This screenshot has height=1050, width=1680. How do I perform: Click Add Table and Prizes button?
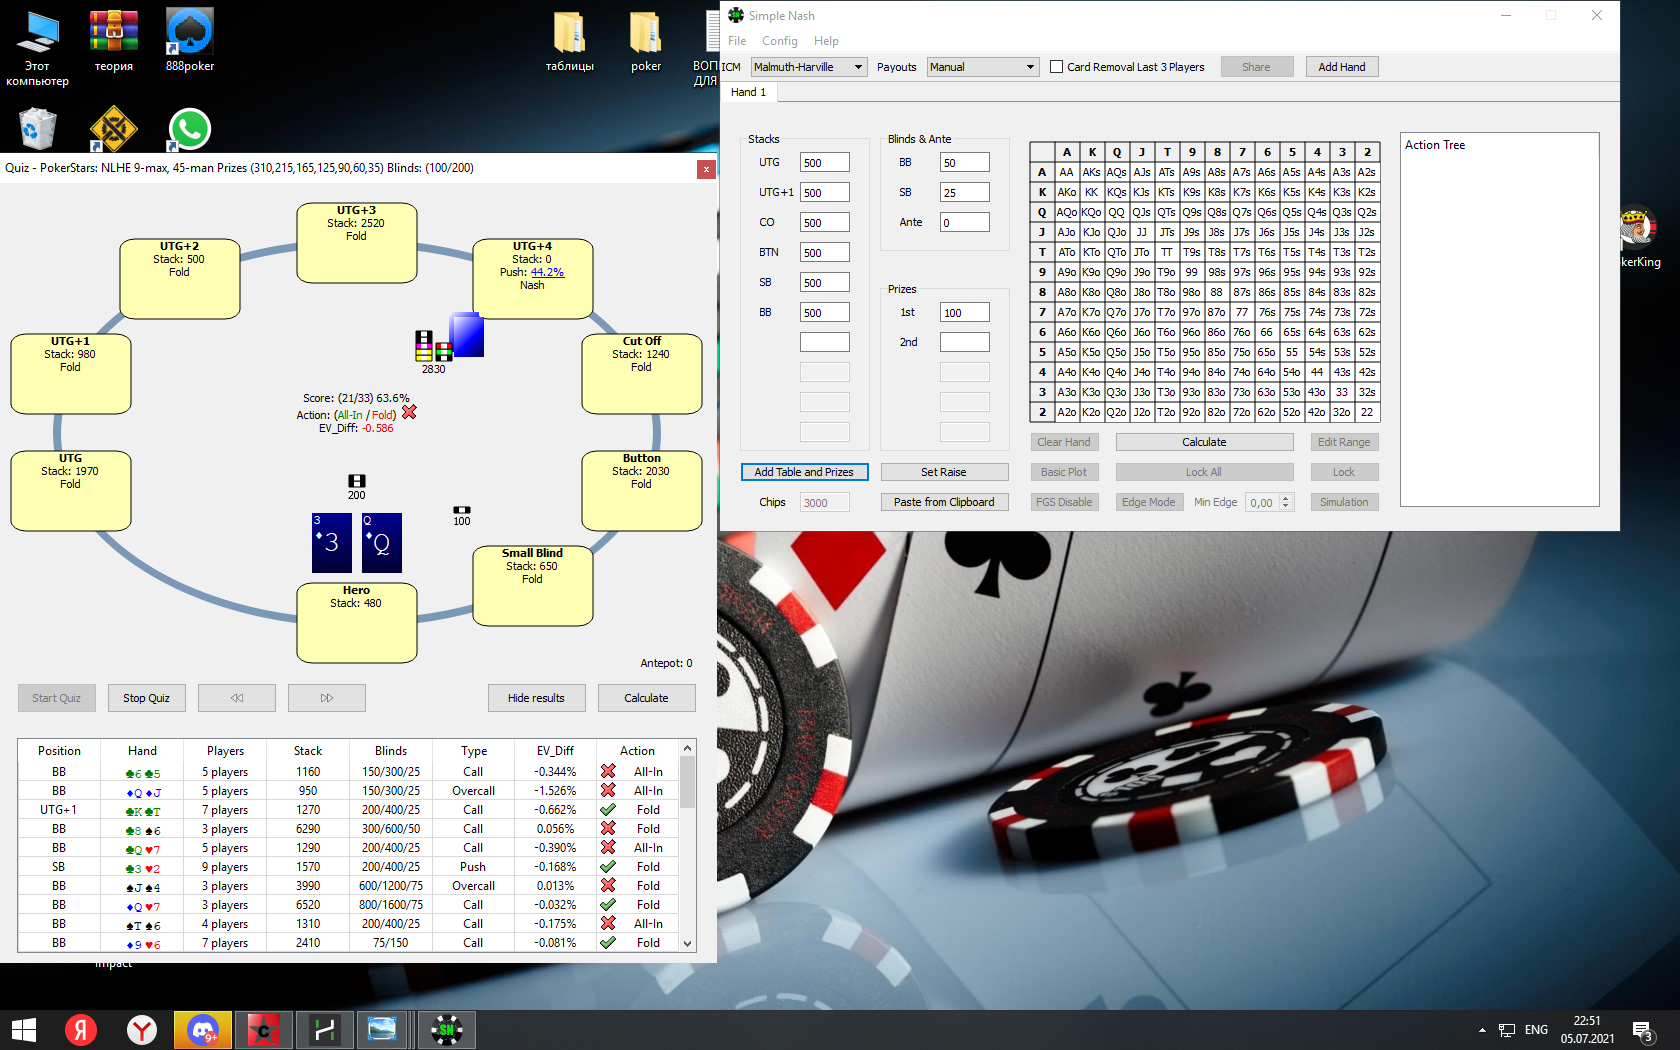(804, 472)
